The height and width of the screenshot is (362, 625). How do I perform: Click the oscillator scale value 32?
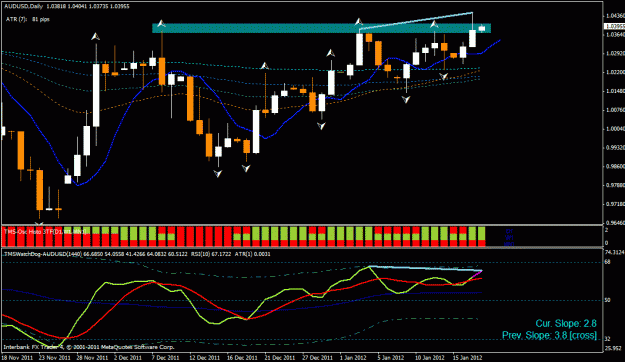607,339
